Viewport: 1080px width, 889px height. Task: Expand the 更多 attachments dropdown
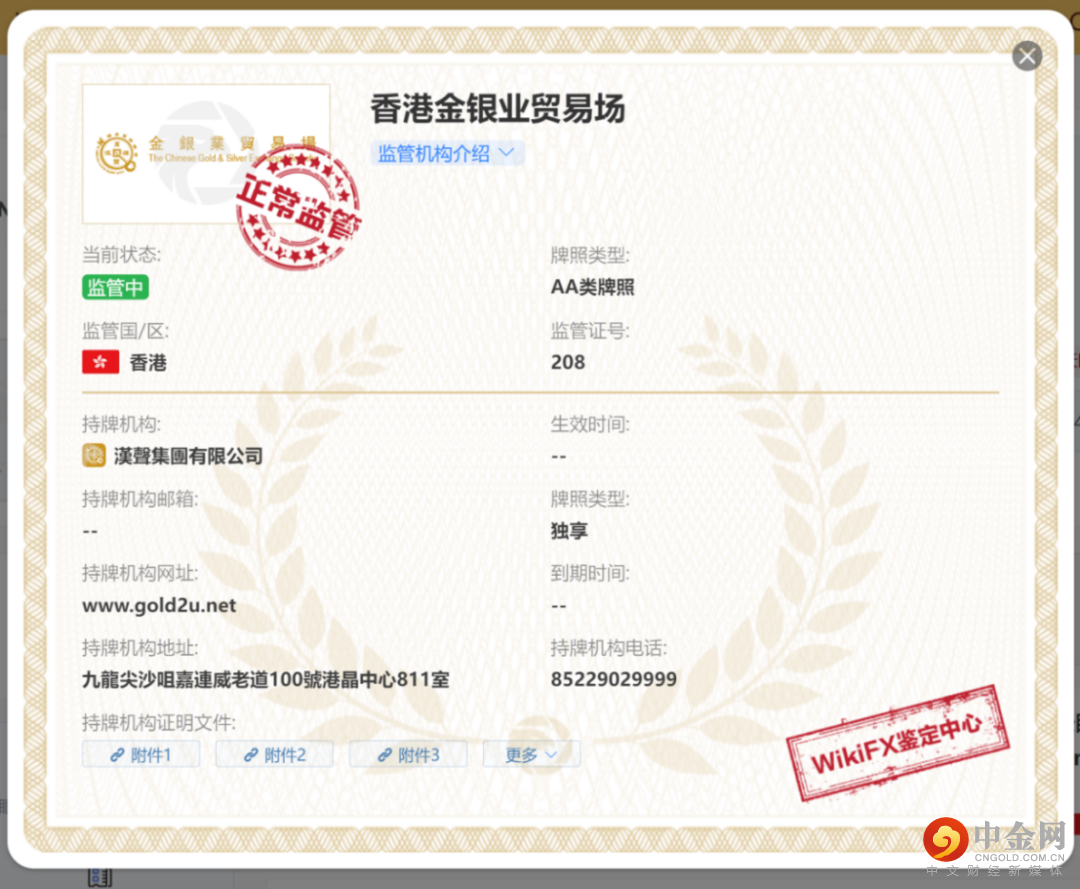tap(531, 754)
